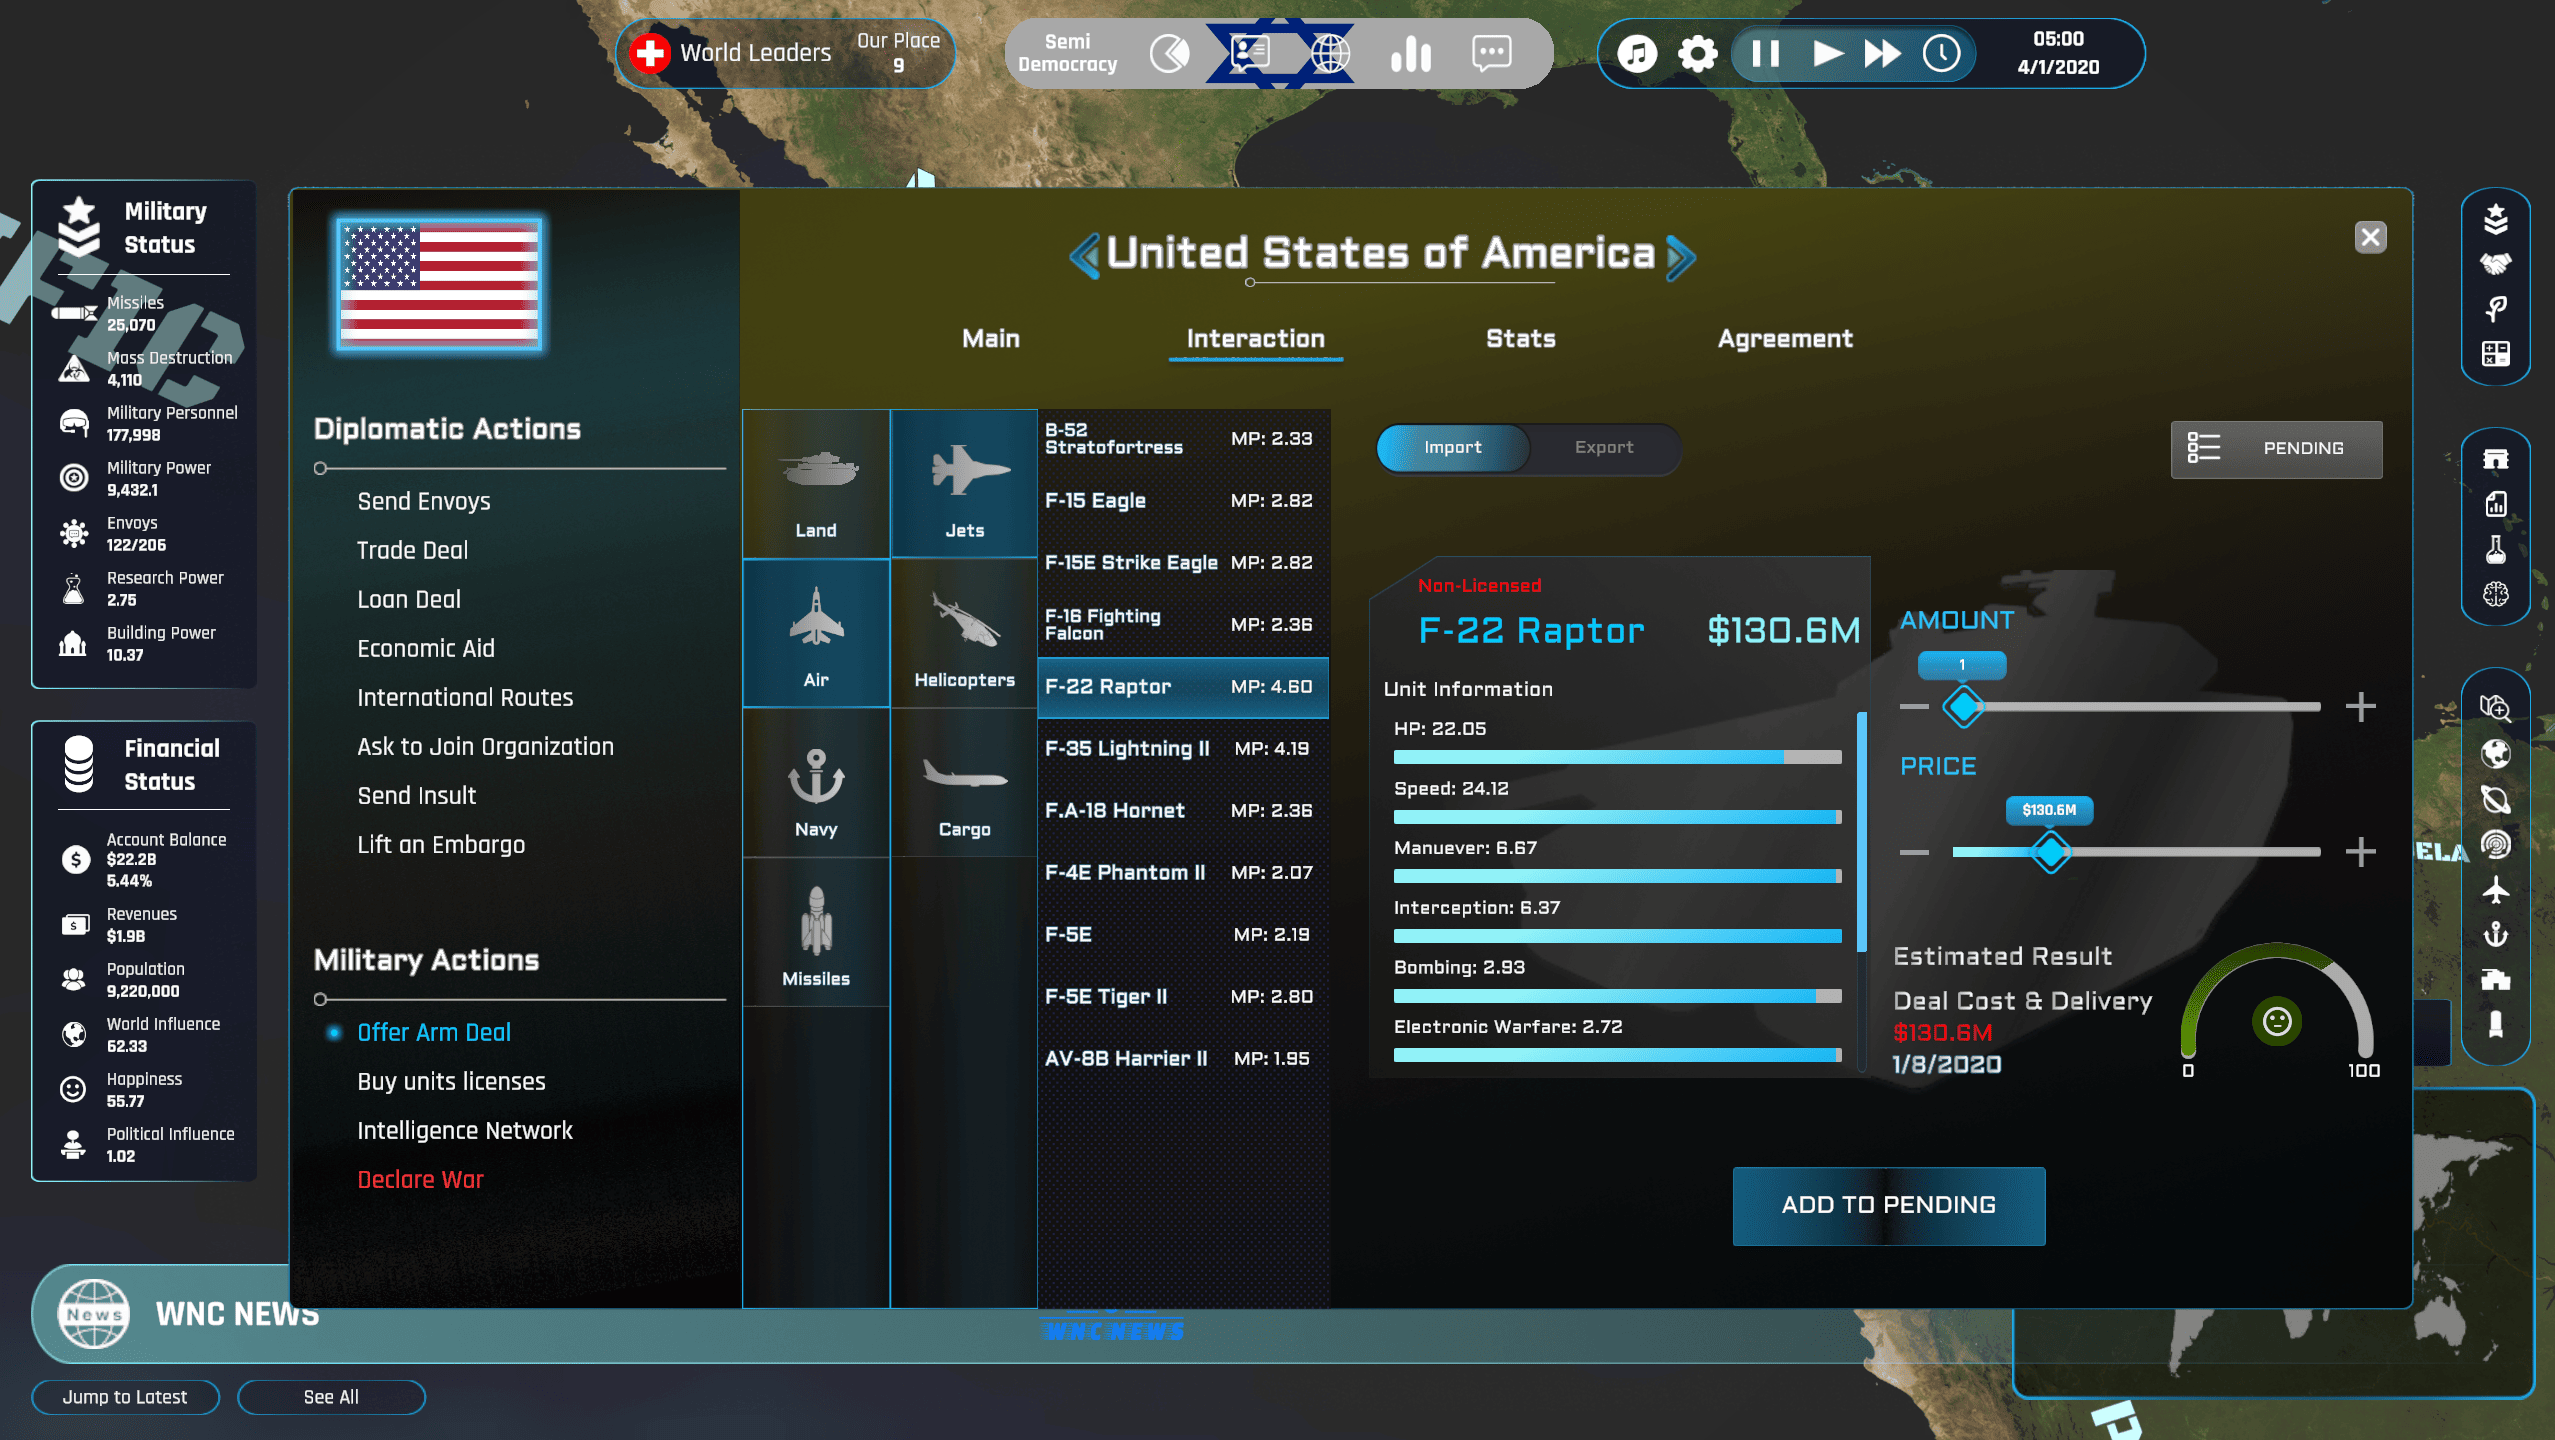Viewport: 2555px width, 1440px height.
Task: Switch to the Stats tab
Action: [1520, 339]
